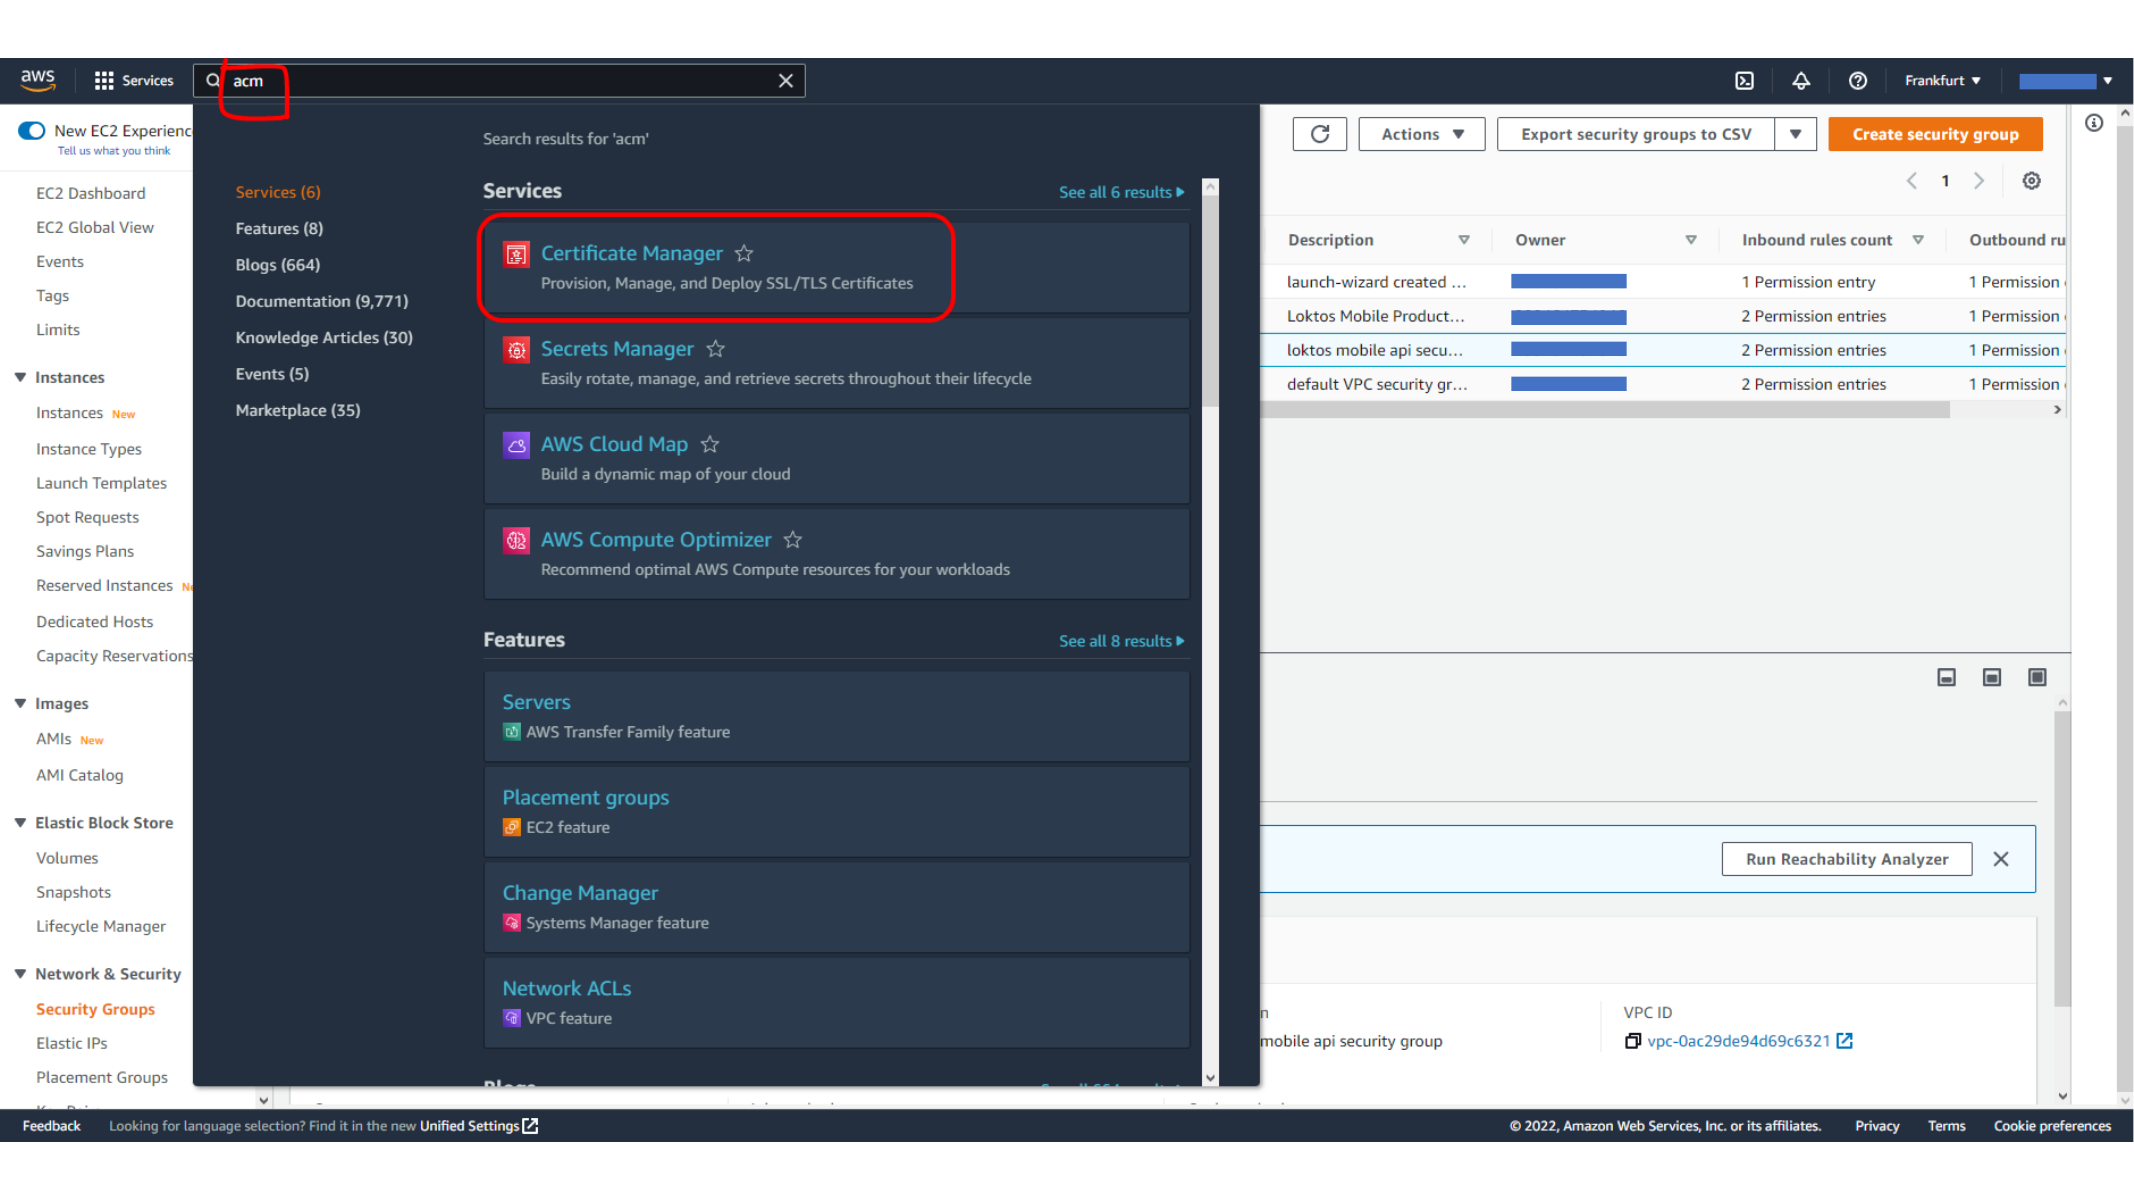Open the Frankfurt region dropdown
Screen dimensions: 2134x1200
click(x=1942, y=80)
